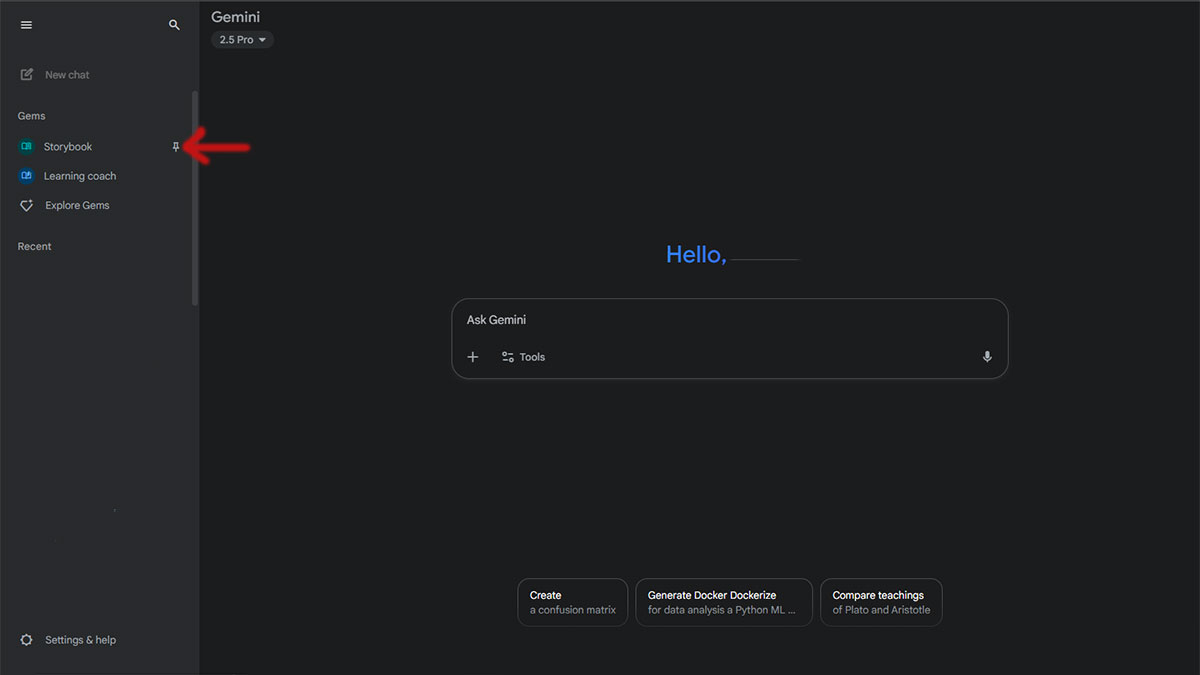Viewport: 1200px width, 675px height.
Task: Click the sidebar vertical scrollbar
Action: coord(195,198)
